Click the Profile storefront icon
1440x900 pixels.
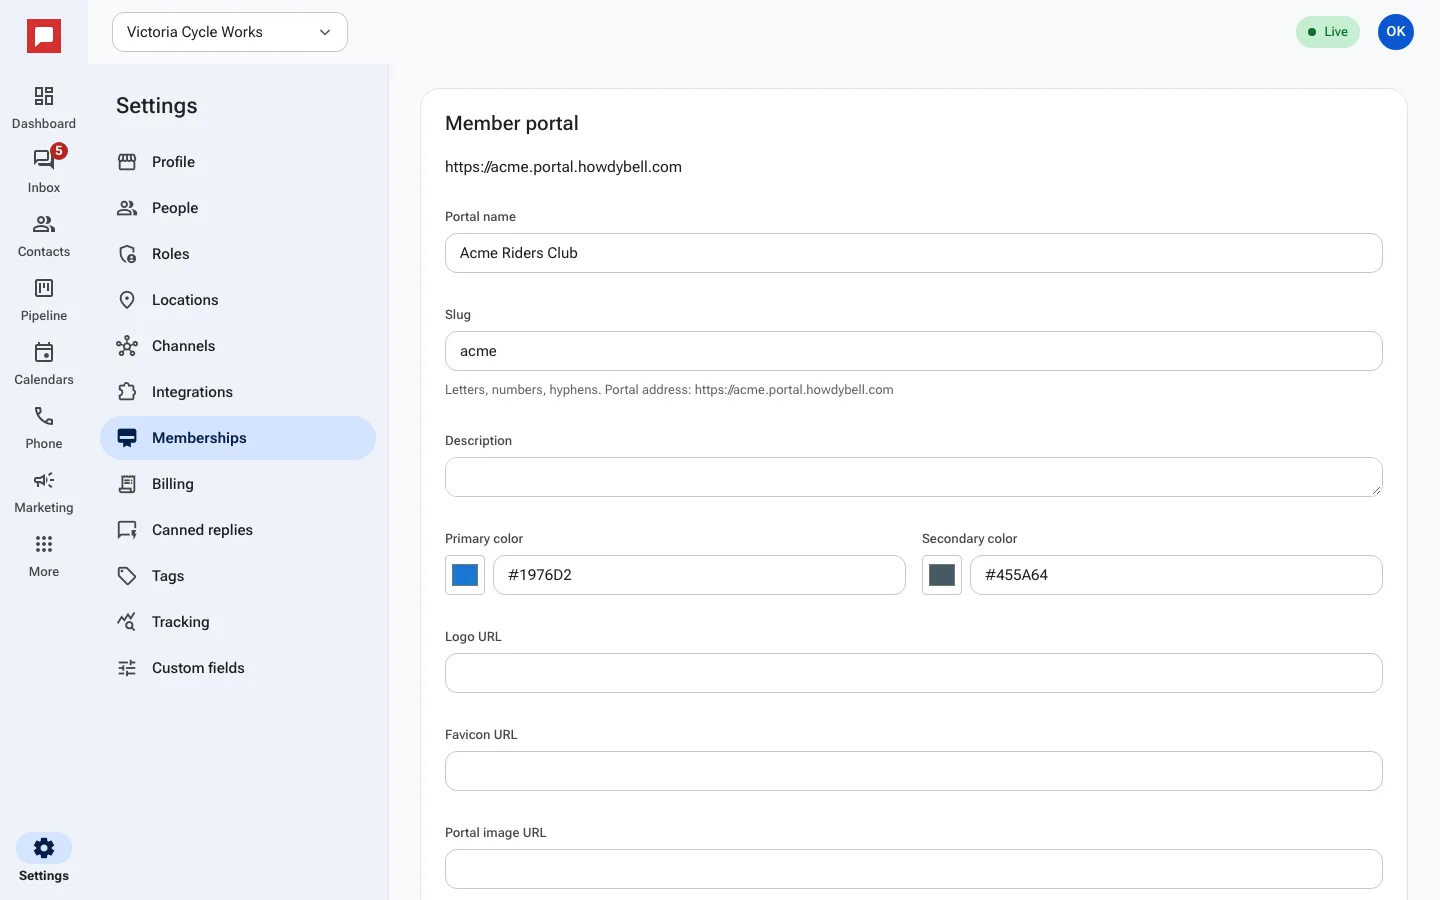click(x=127, y=162)
